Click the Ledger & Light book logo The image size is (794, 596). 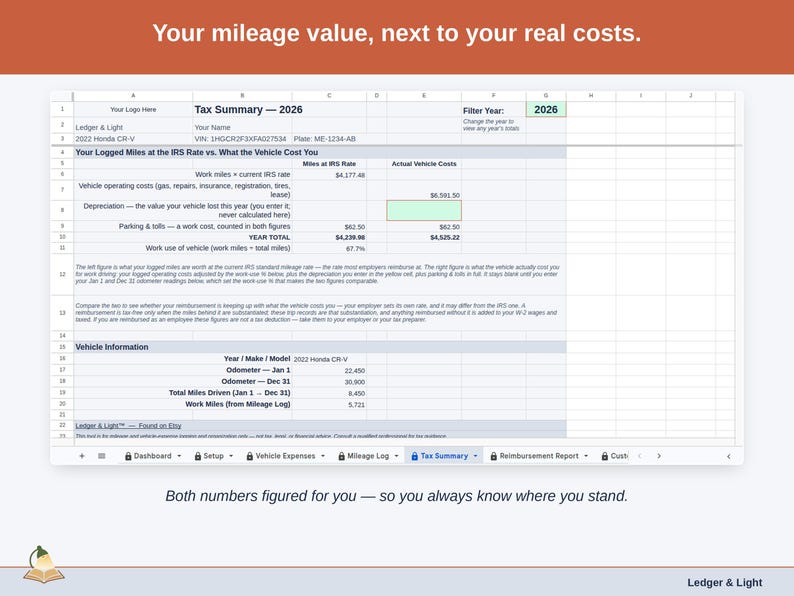(43, 565)
